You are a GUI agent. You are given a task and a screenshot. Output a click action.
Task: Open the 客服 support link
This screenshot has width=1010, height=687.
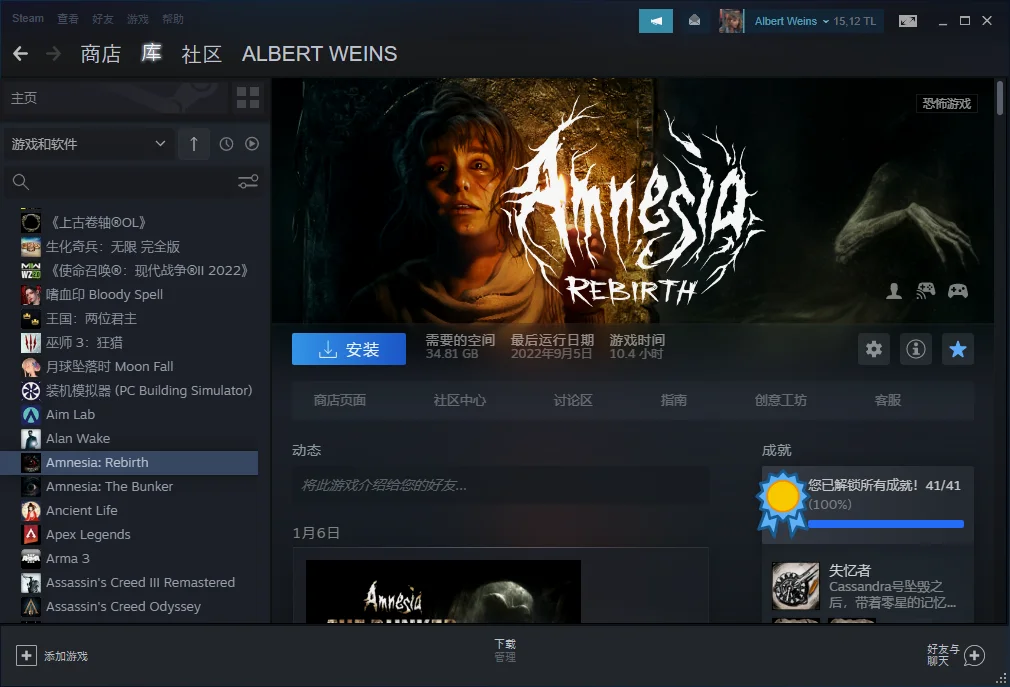pyautogui.click(x=888, y=400)
